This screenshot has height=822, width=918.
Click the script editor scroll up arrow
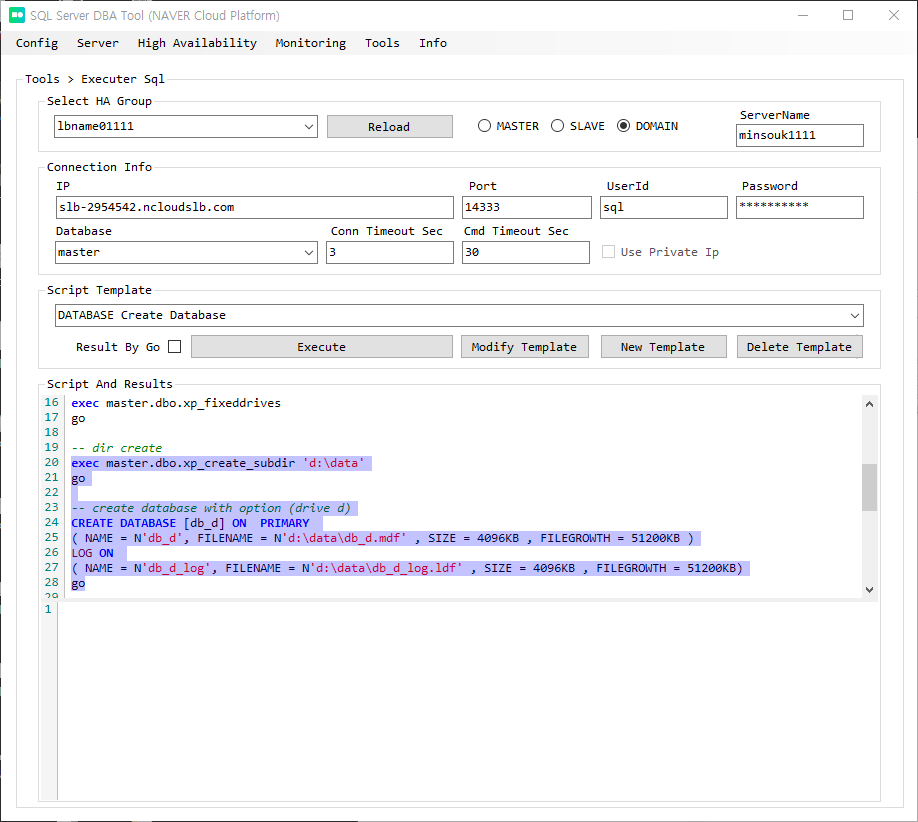point(869,404)
